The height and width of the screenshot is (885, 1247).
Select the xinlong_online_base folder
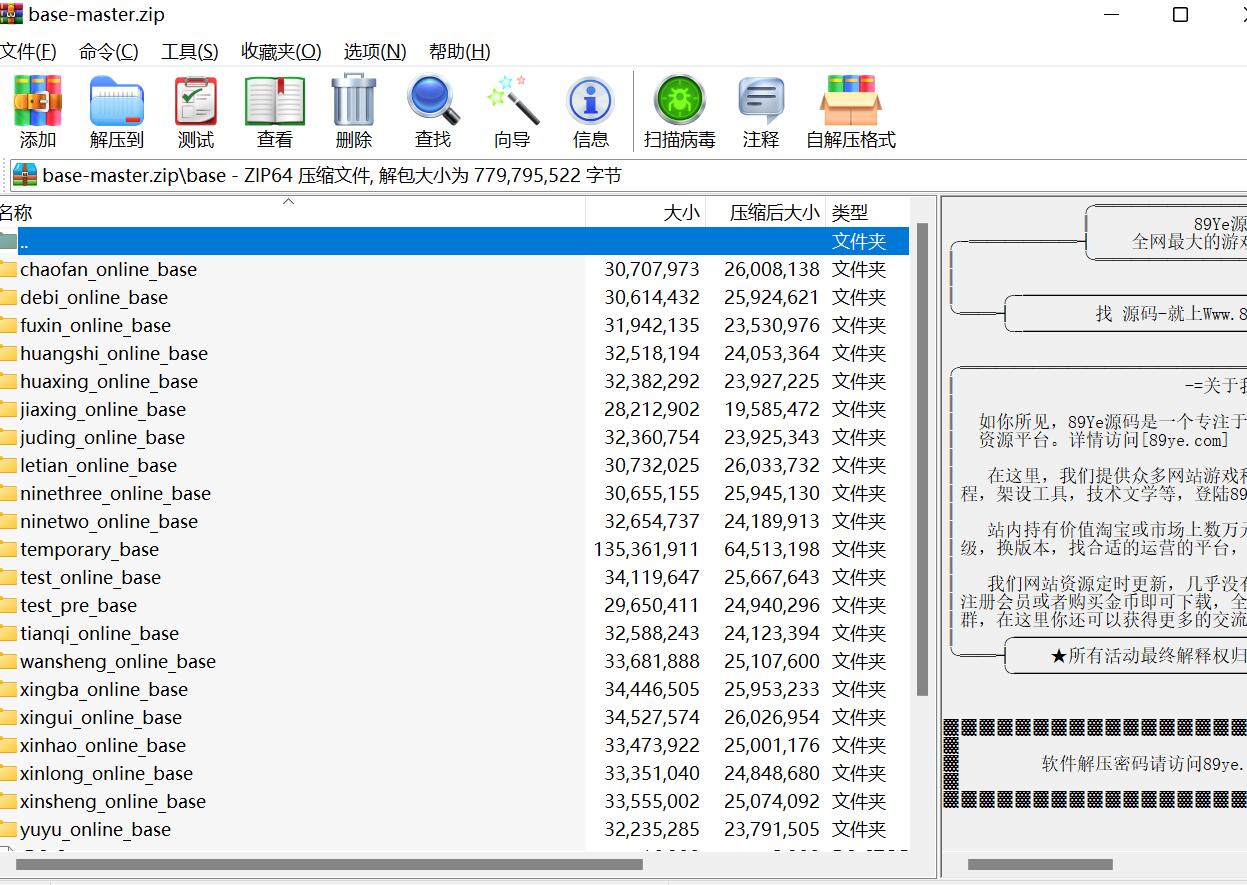pos(454,773)
